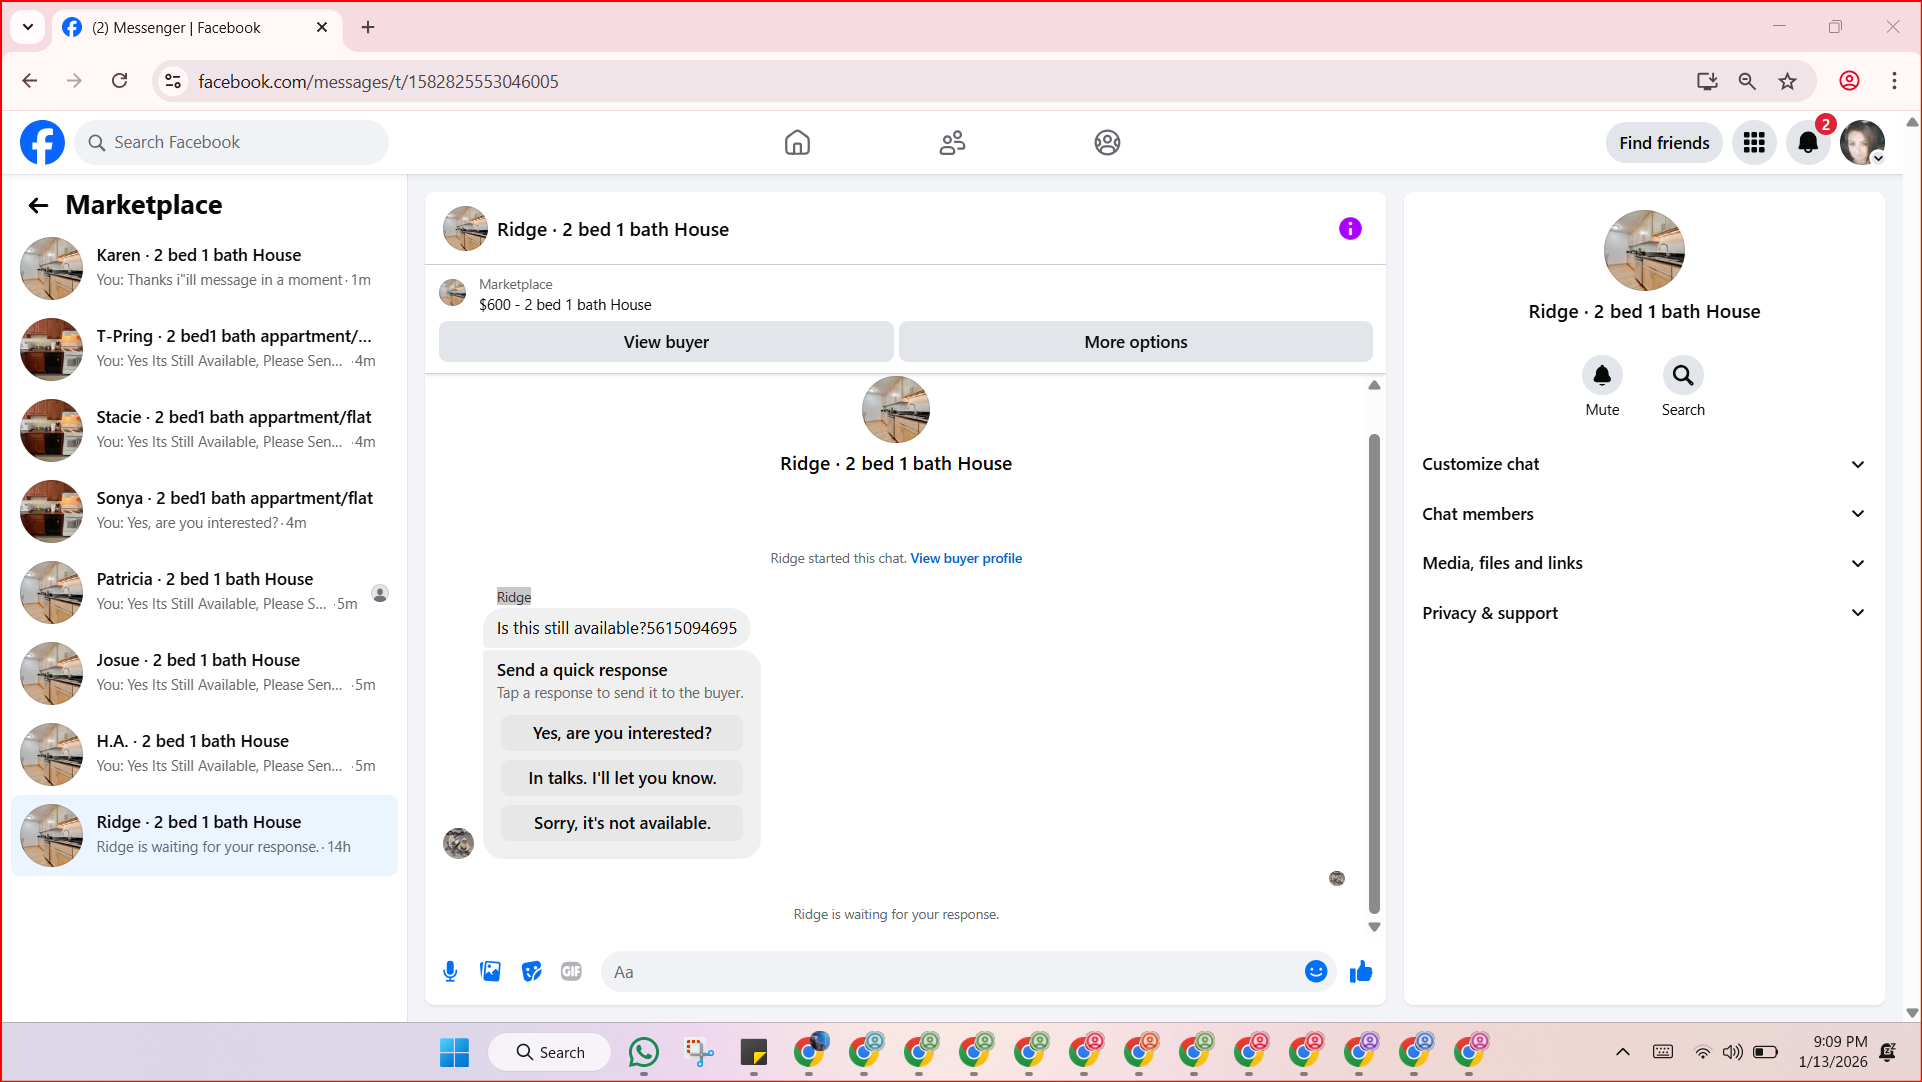Go to the Facebook Home tab
The image size is (1922, 1082).
click(797, 143)
